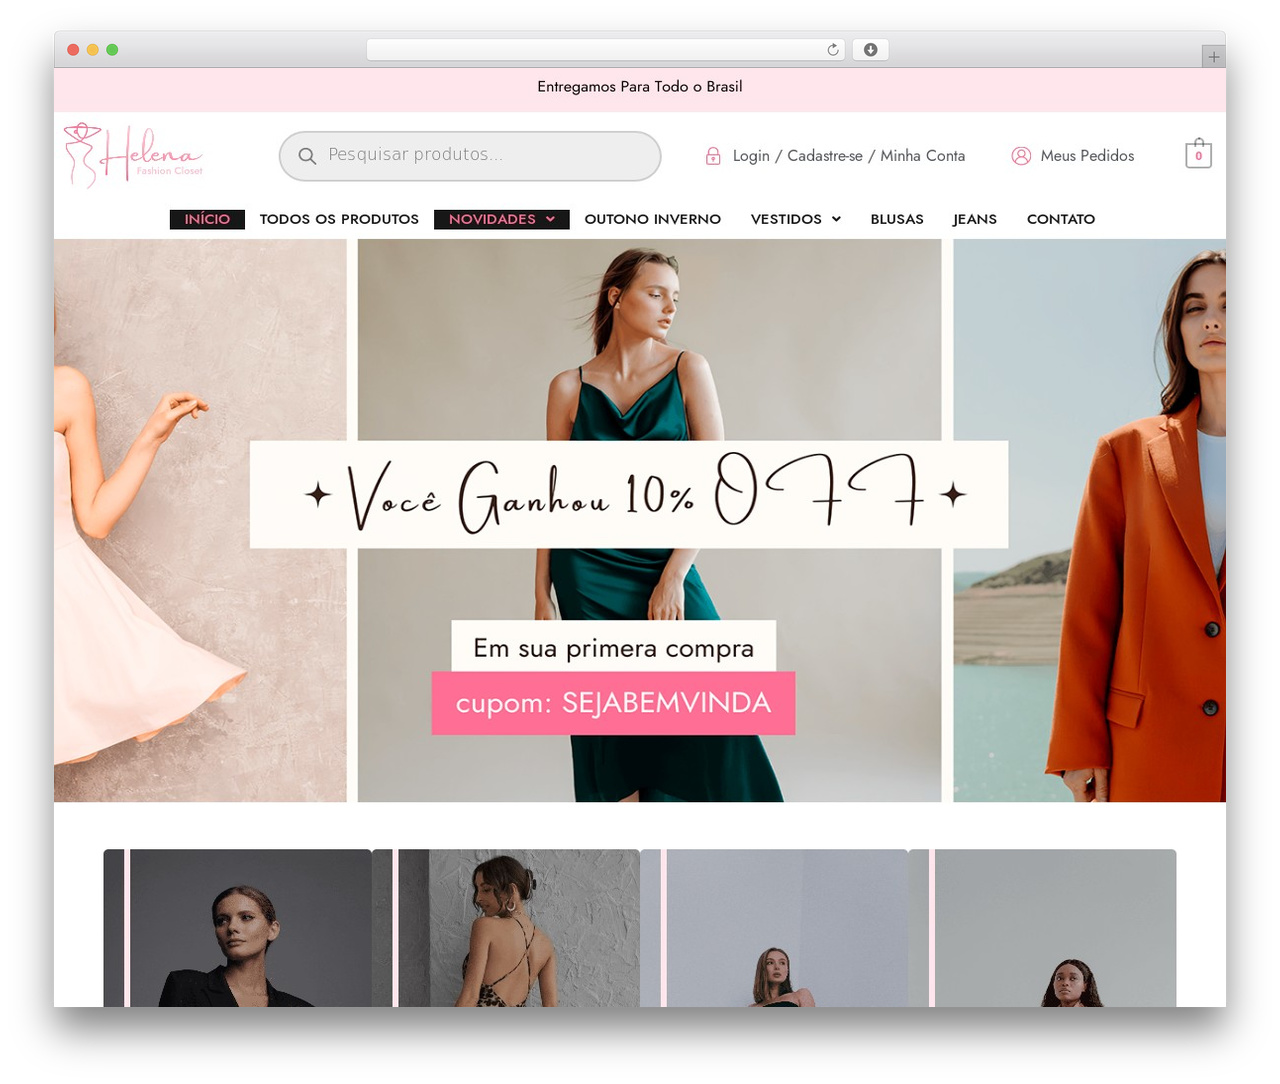Go to the Início menu item
Image resolution: width=1280 pixels, height=1084 pixels.
[x=207, y=219]
